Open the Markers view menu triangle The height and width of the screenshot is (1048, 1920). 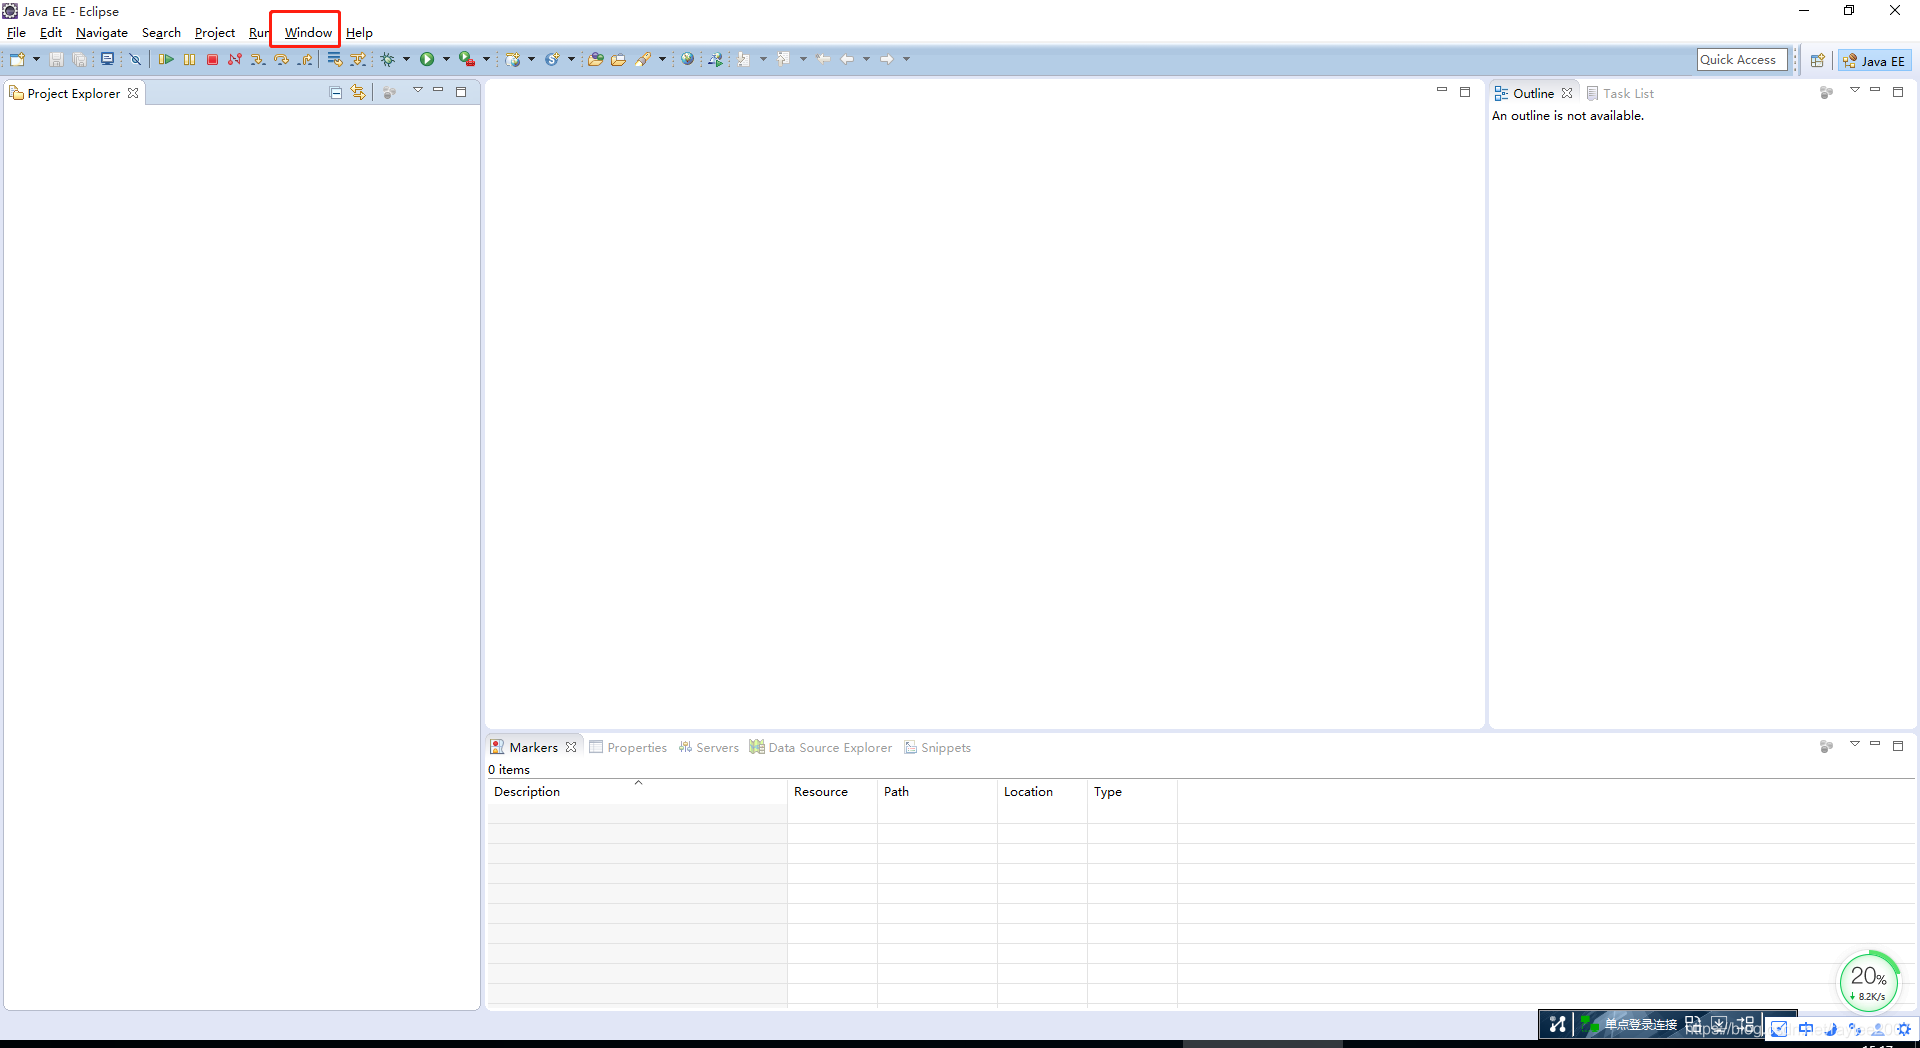pos(1854,744)
